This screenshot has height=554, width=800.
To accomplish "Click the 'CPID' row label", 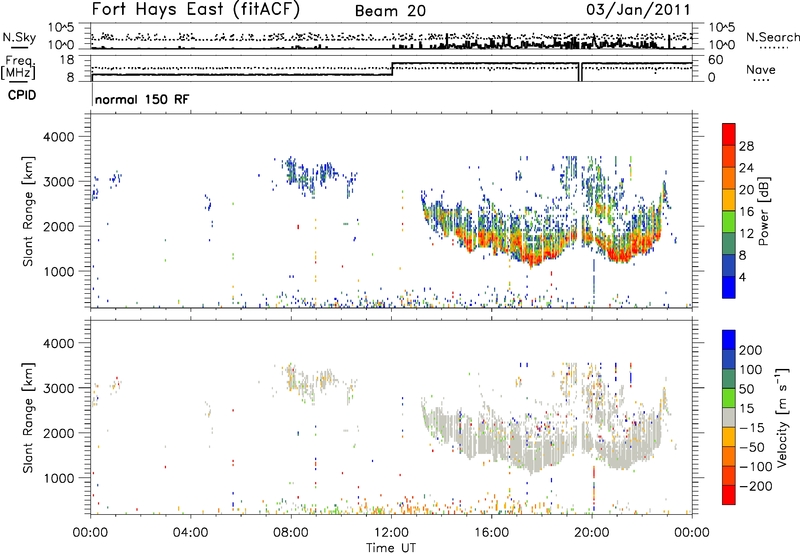I will tap(22, 95).
